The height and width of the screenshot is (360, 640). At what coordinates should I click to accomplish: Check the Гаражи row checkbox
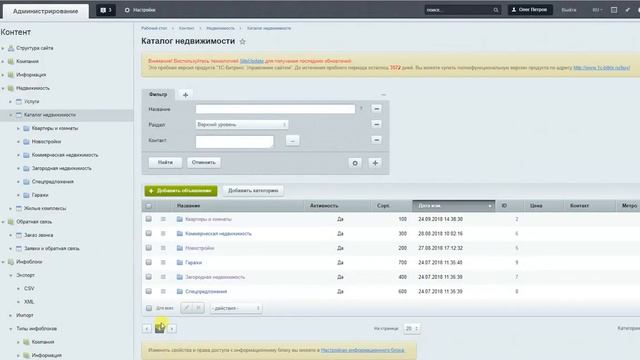click(149, 262)
